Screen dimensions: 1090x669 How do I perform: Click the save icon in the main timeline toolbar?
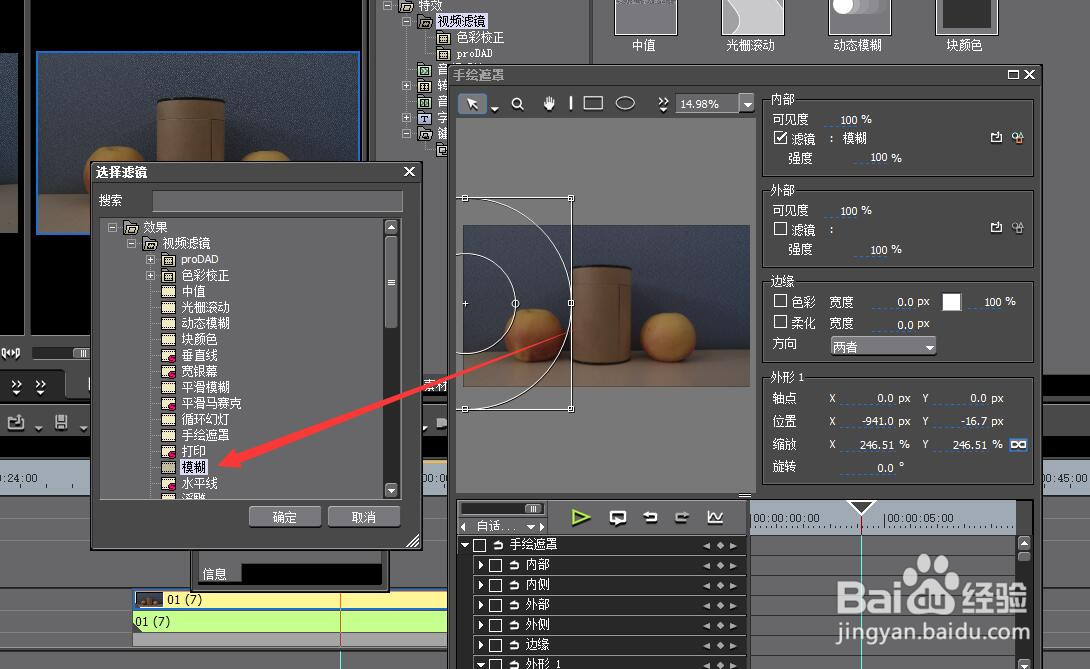click(x=60, y=421)
